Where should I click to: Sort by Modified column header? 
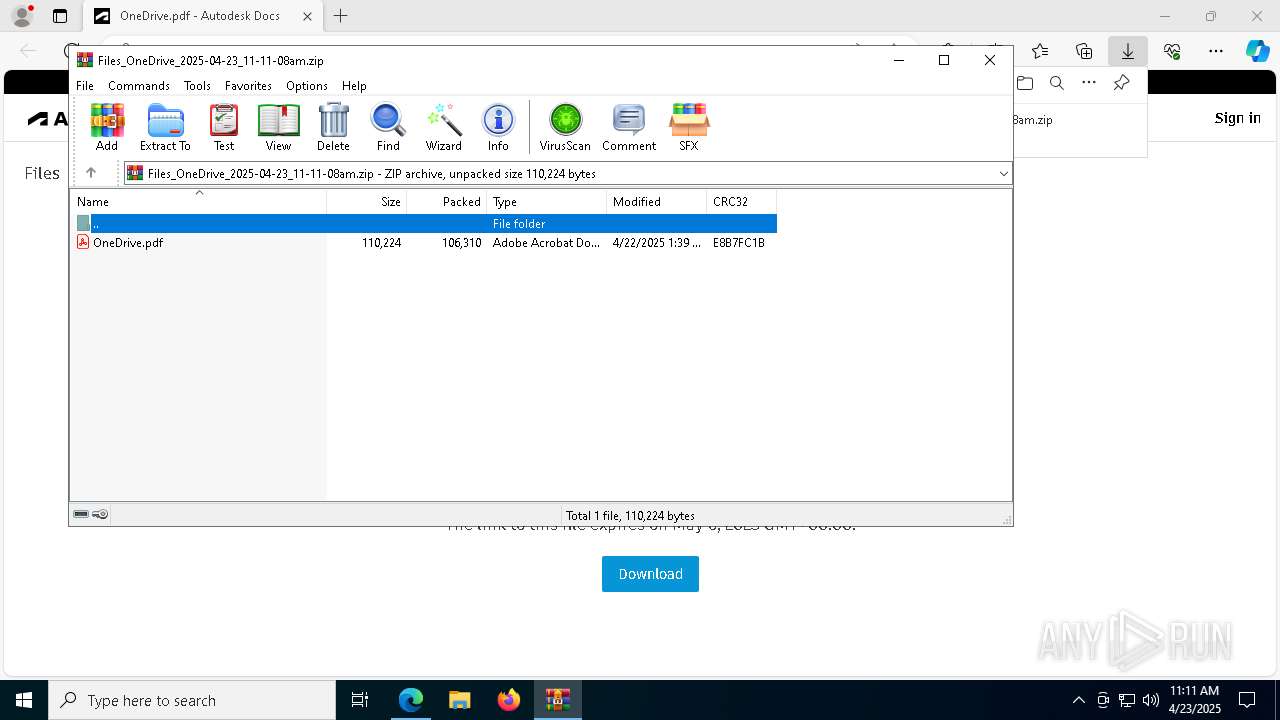(x=657, y=201)
